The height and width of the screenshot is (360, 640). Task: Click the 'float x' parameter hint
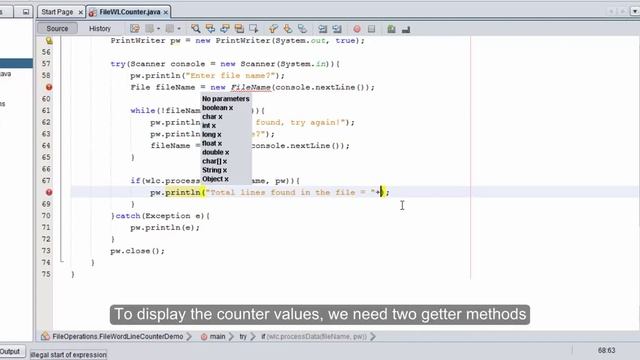212,143
